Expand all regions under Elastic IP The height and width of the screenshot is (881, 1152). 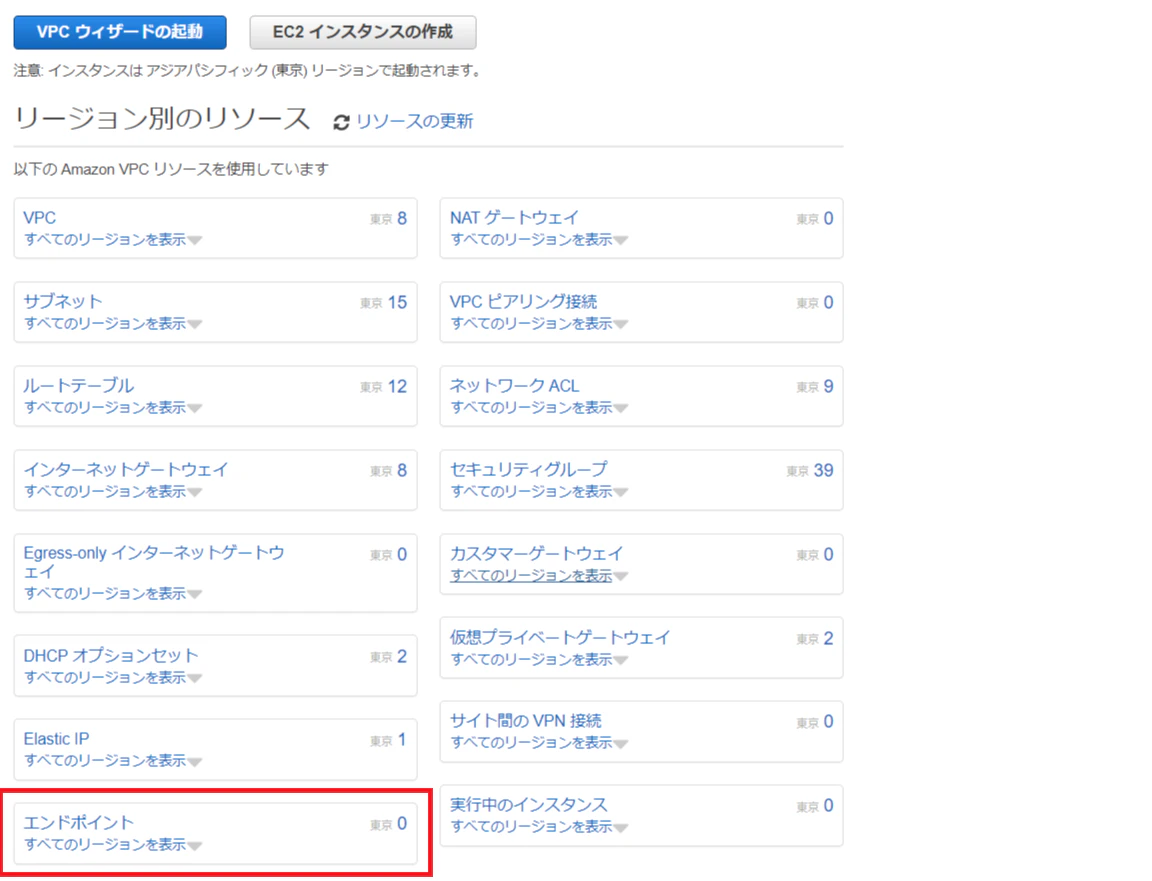click(x=112, y=760)
